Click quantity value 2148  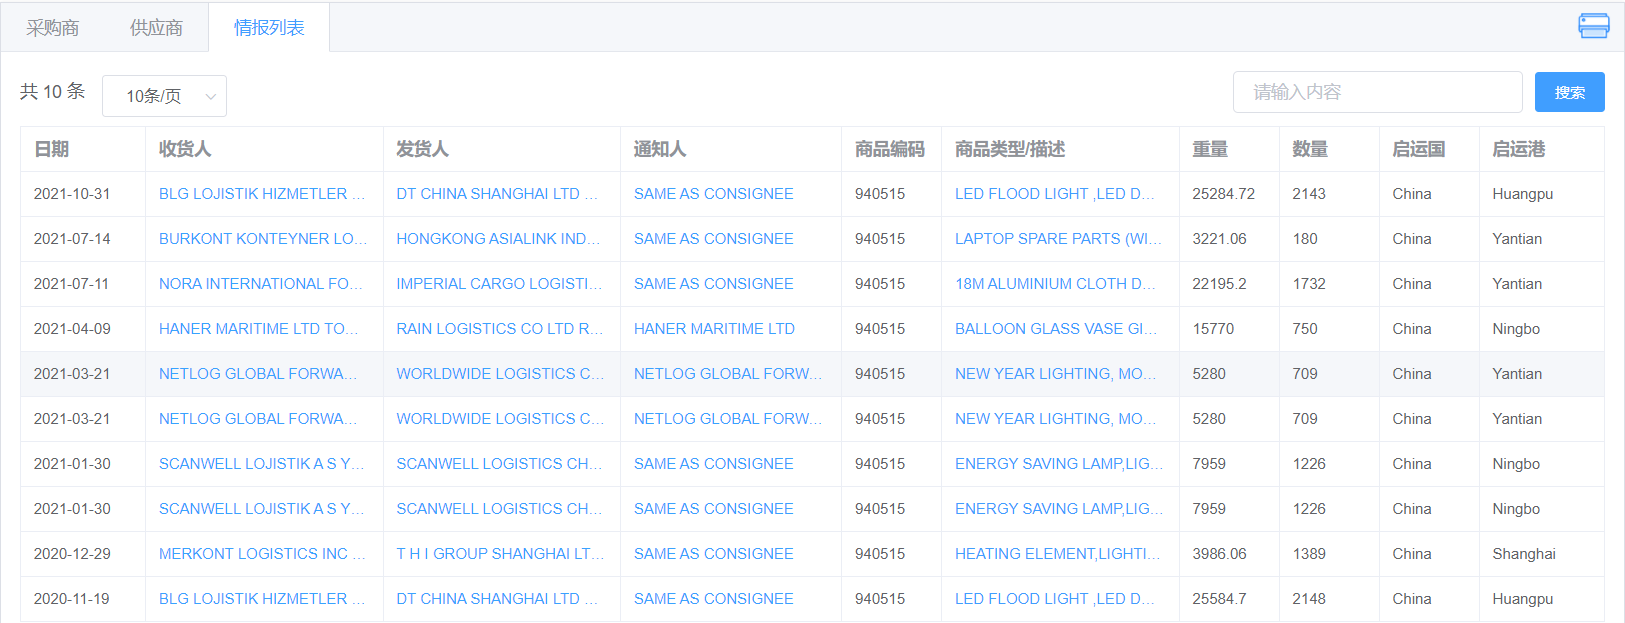point(1309,599)
